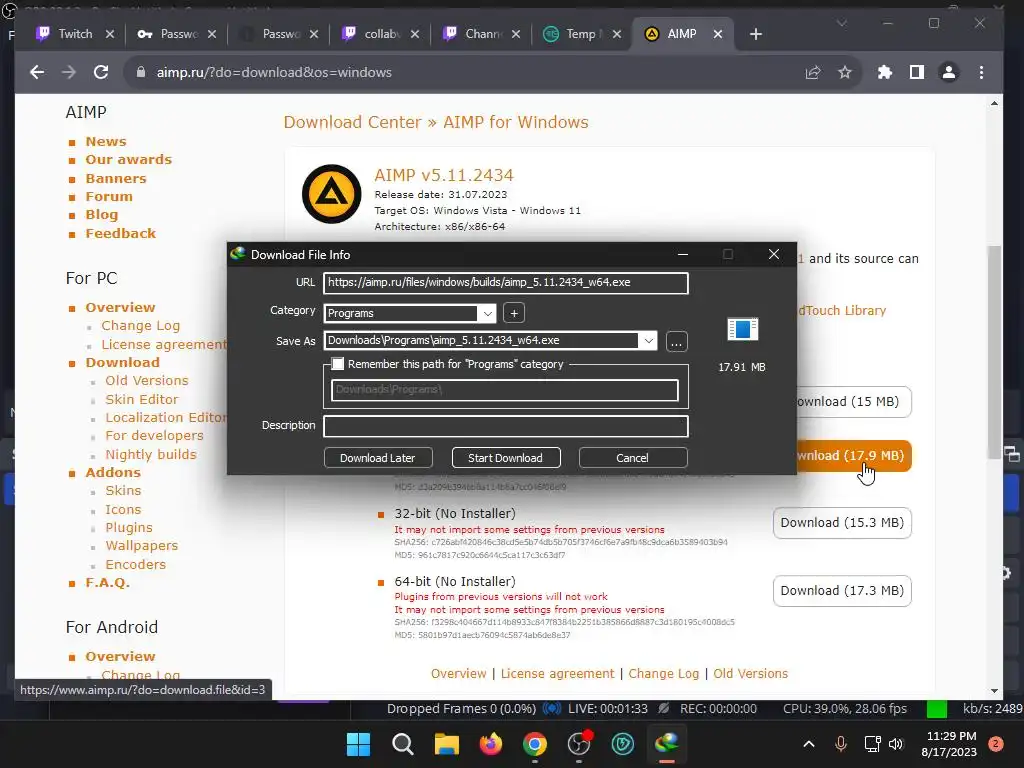Open the Plugins addon link
1024x768 pixels.
coord(129,528)
